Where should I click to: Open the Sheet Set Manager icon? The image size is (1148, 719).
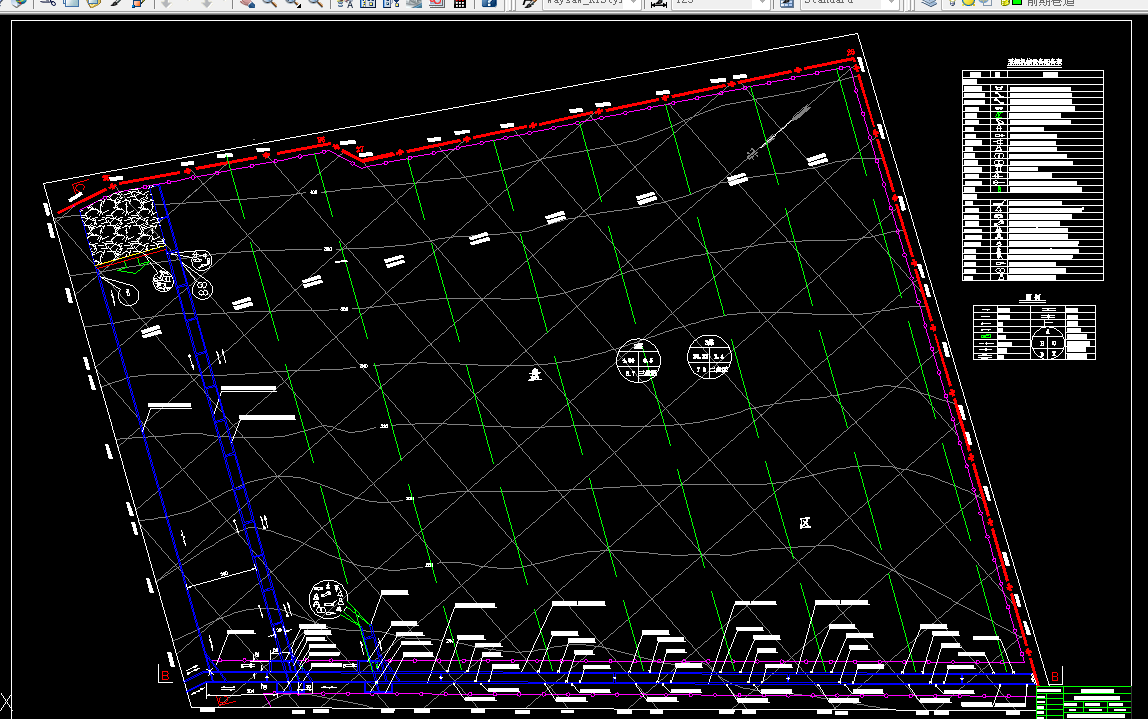coord(414,3)
